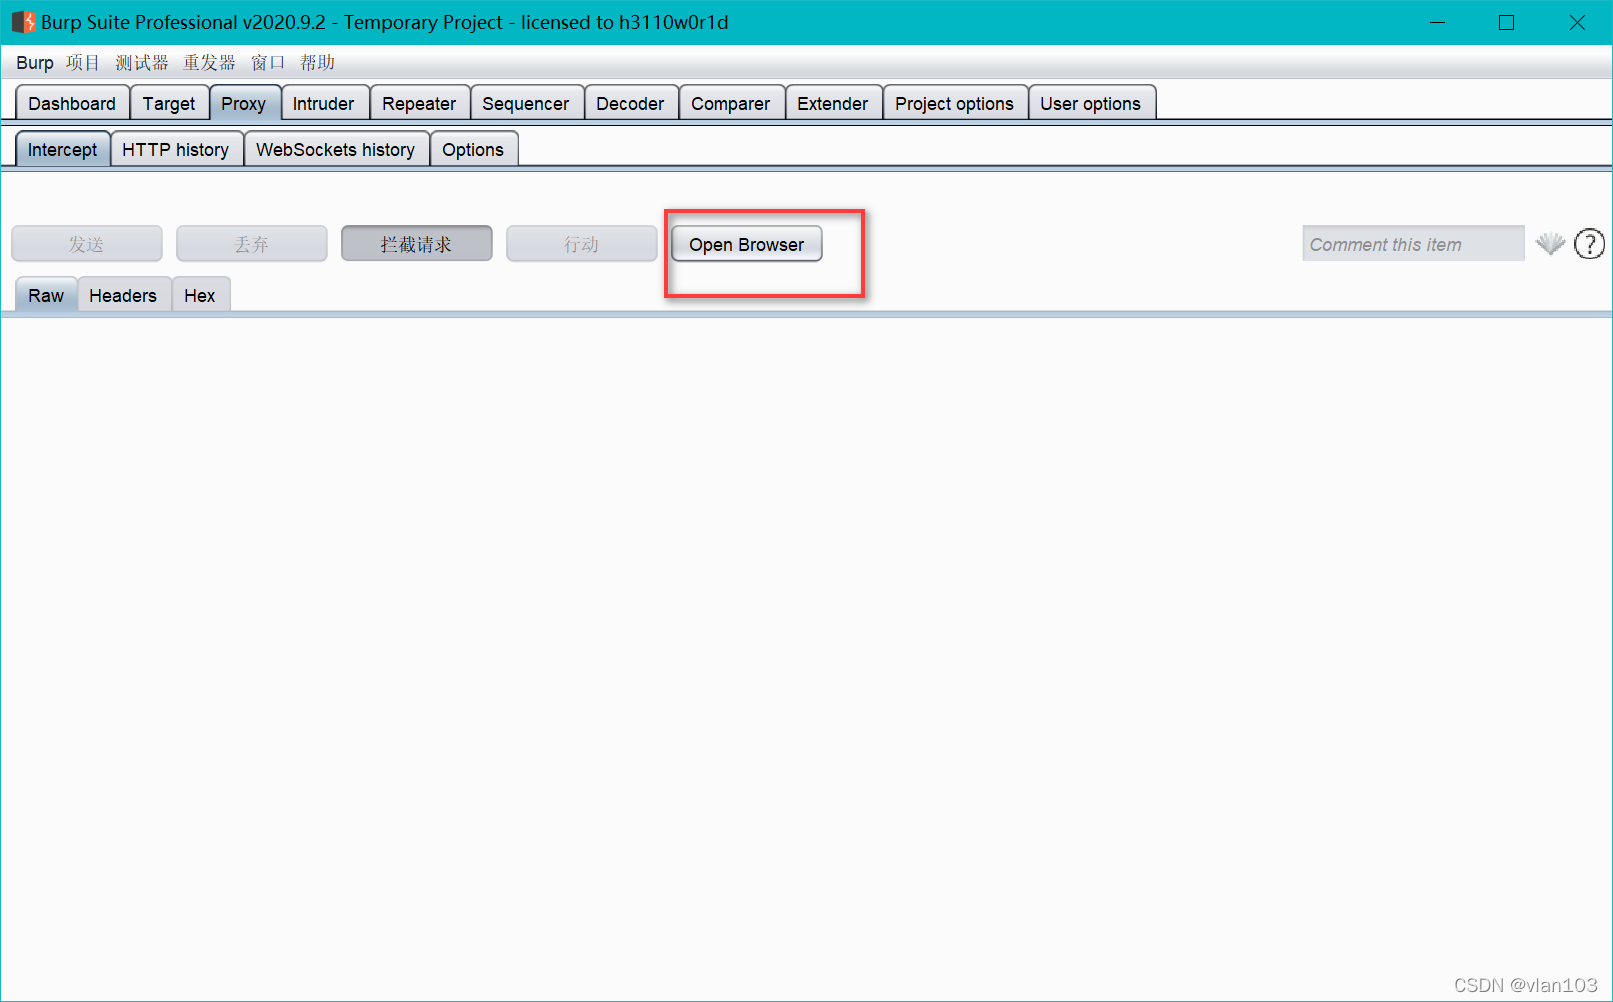Close the Burp Suite window
1613x1002 pixels.
pyautogui.click(x=1577, y=22)
